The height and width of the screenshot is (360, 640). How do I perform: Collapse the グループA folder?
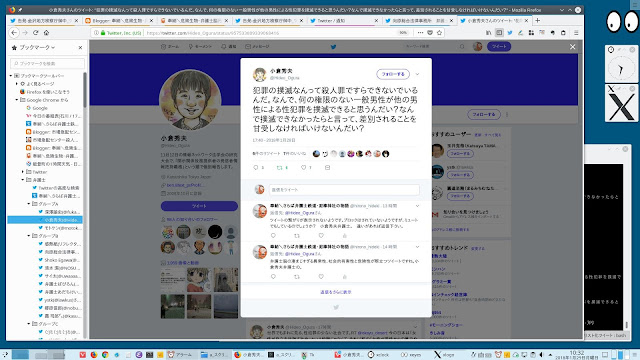(x=29, y=204)
